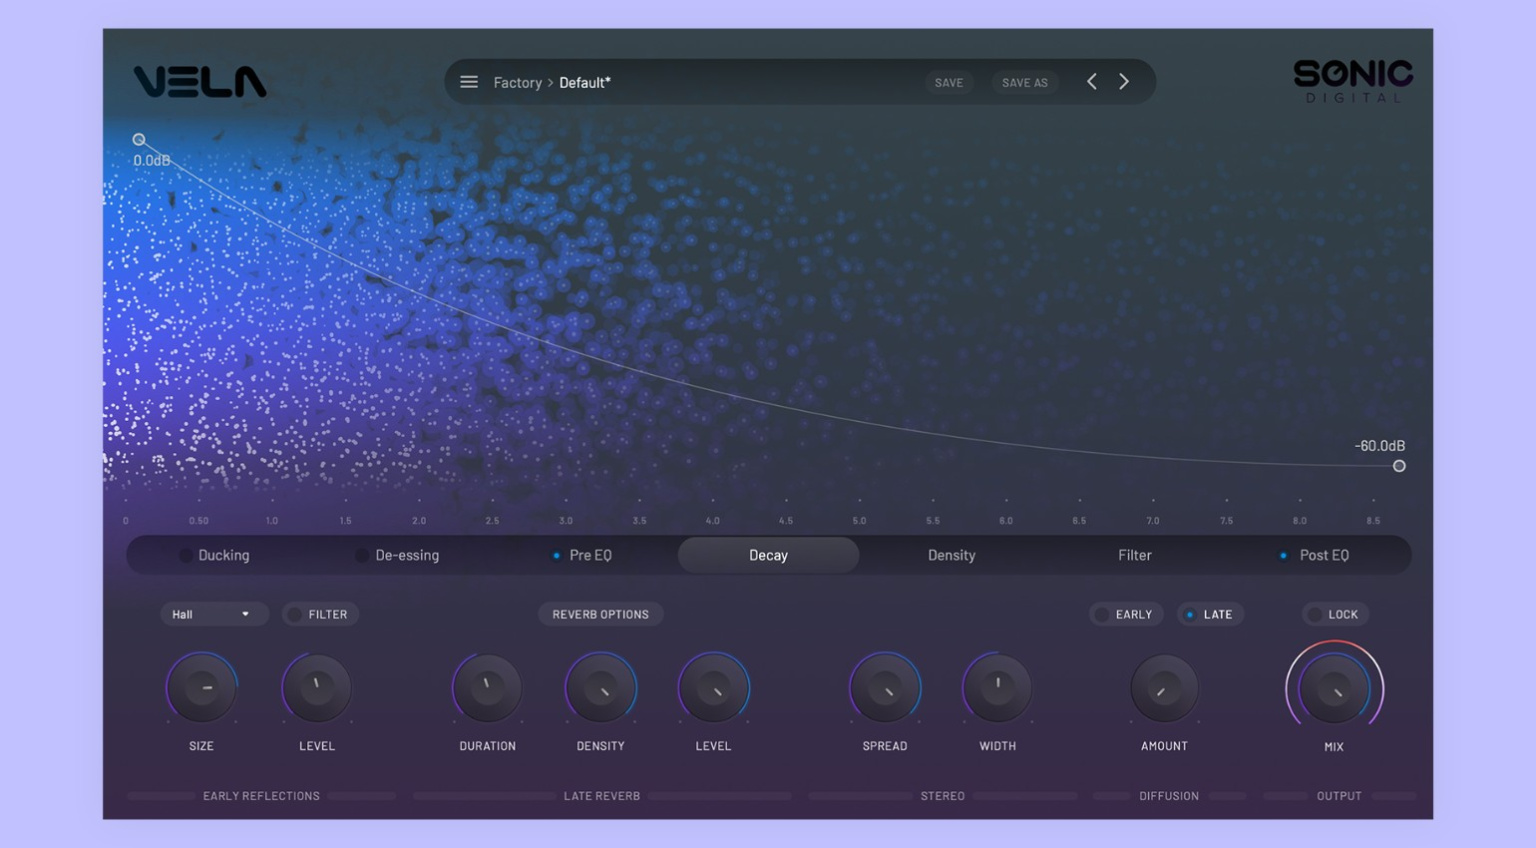Click the VELA logo
Image resolution: width=1536 pixels, height=848 pixels.
[200, 82]
